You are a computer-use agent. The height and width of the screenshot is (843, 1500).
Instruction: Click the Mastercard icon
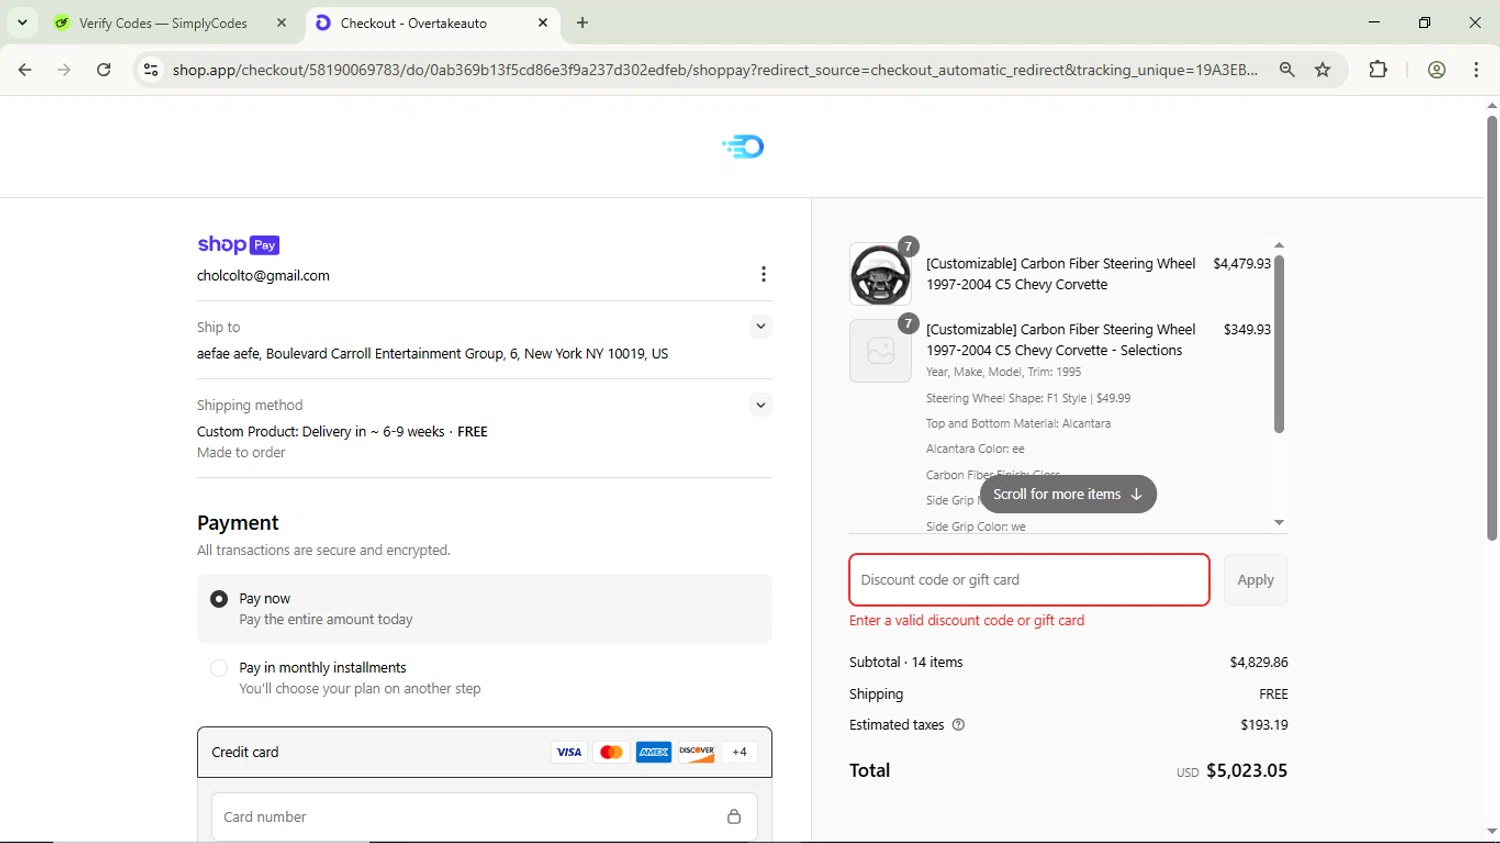click(x=611, y=752)
